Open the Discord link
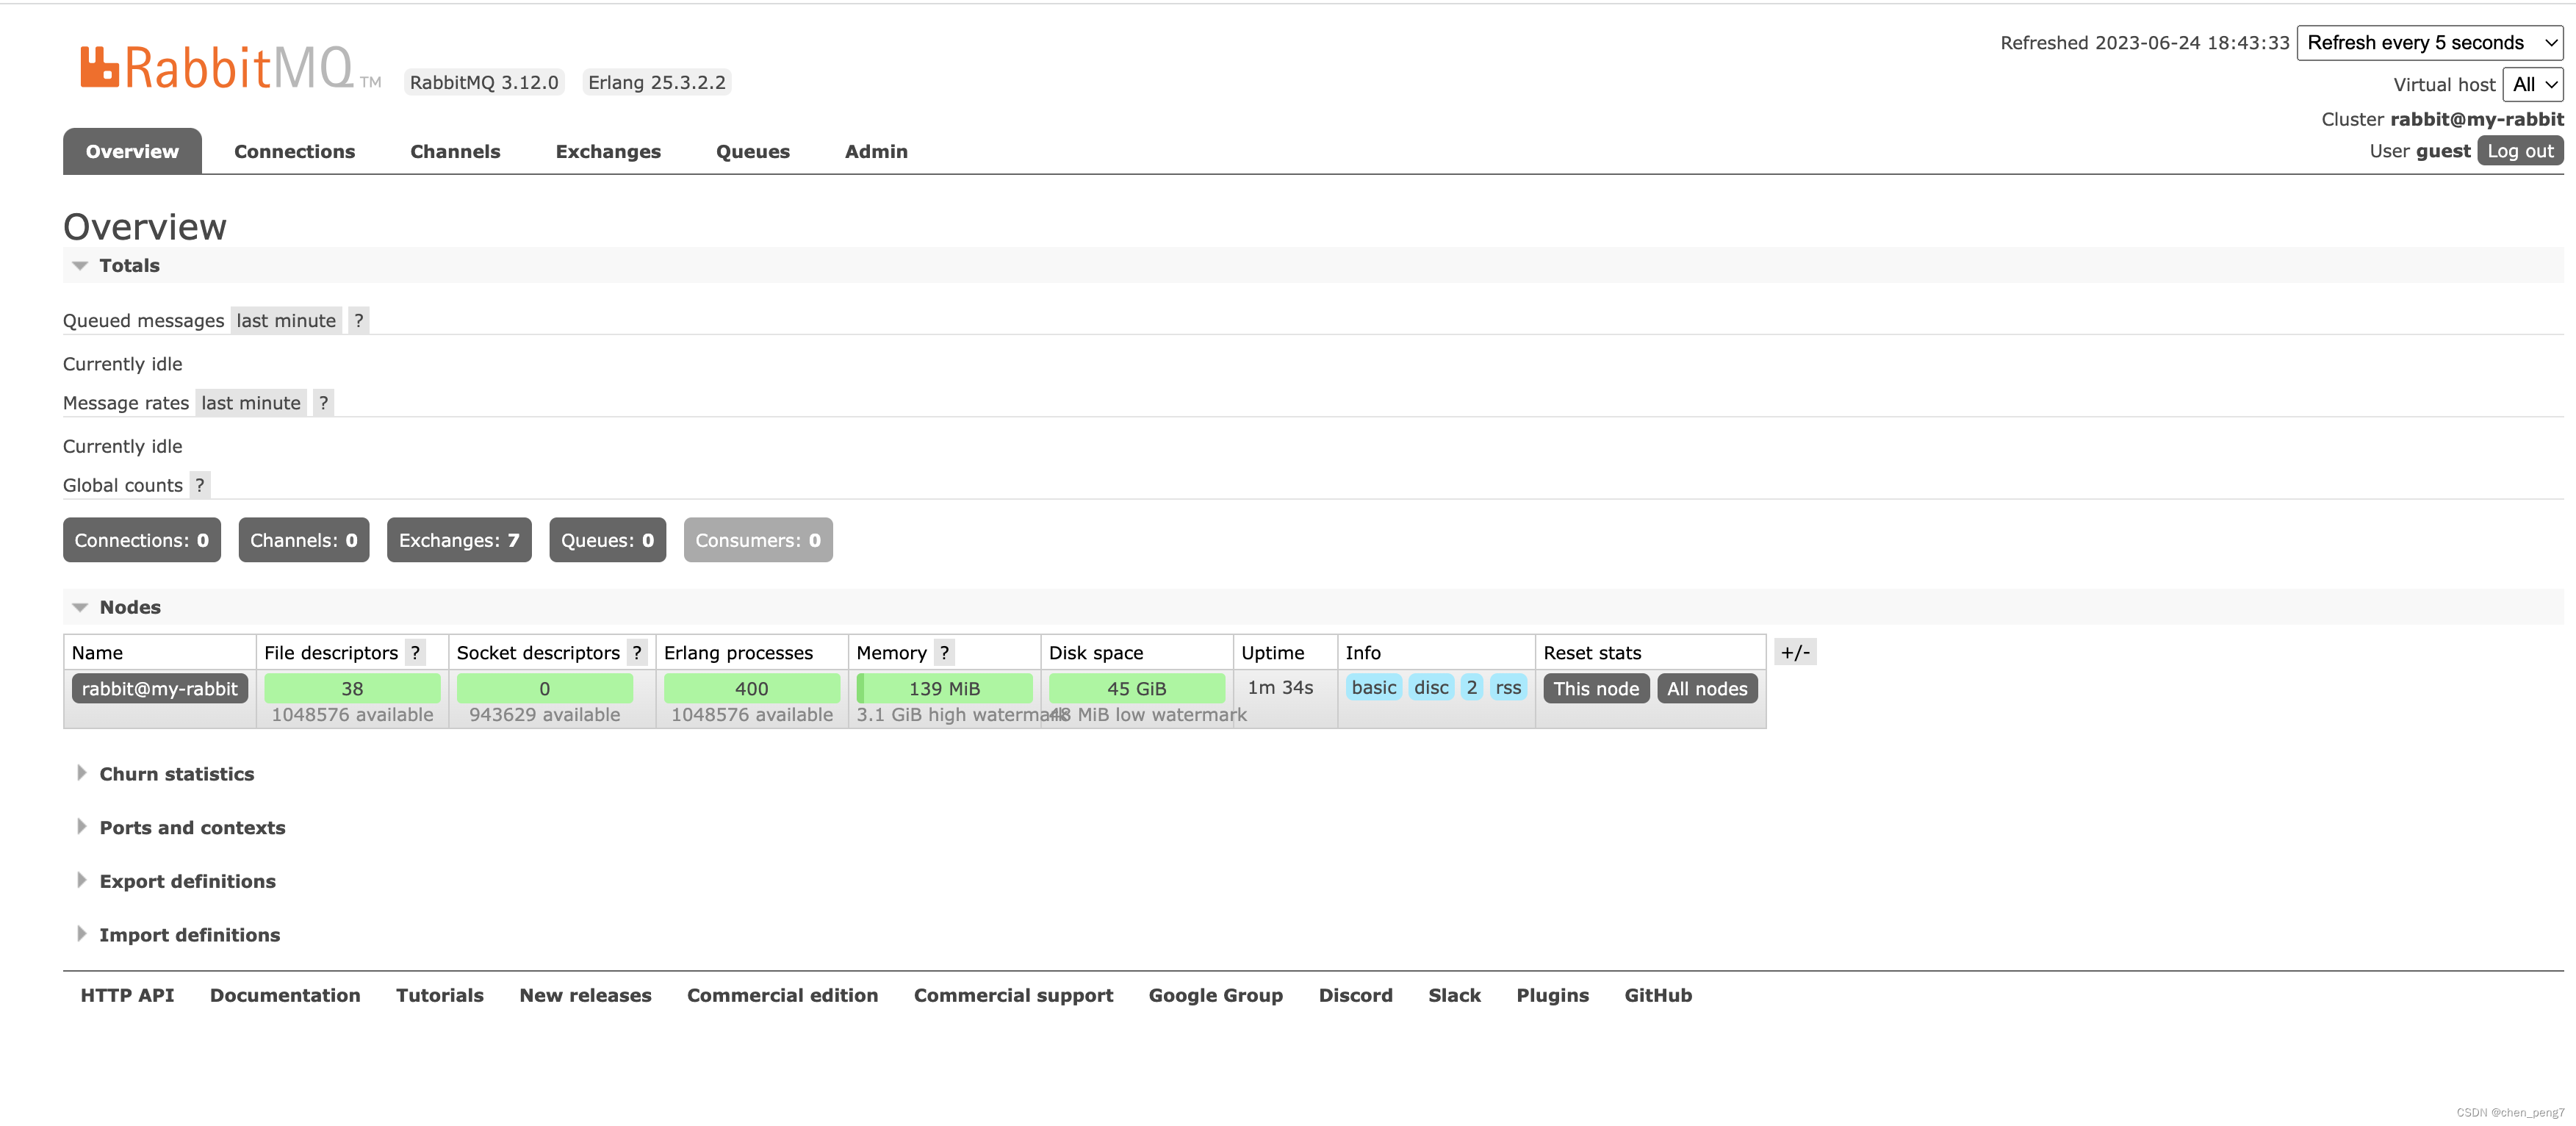This screenshot has width=2576, height=1126. click(x=1355, y=996)
